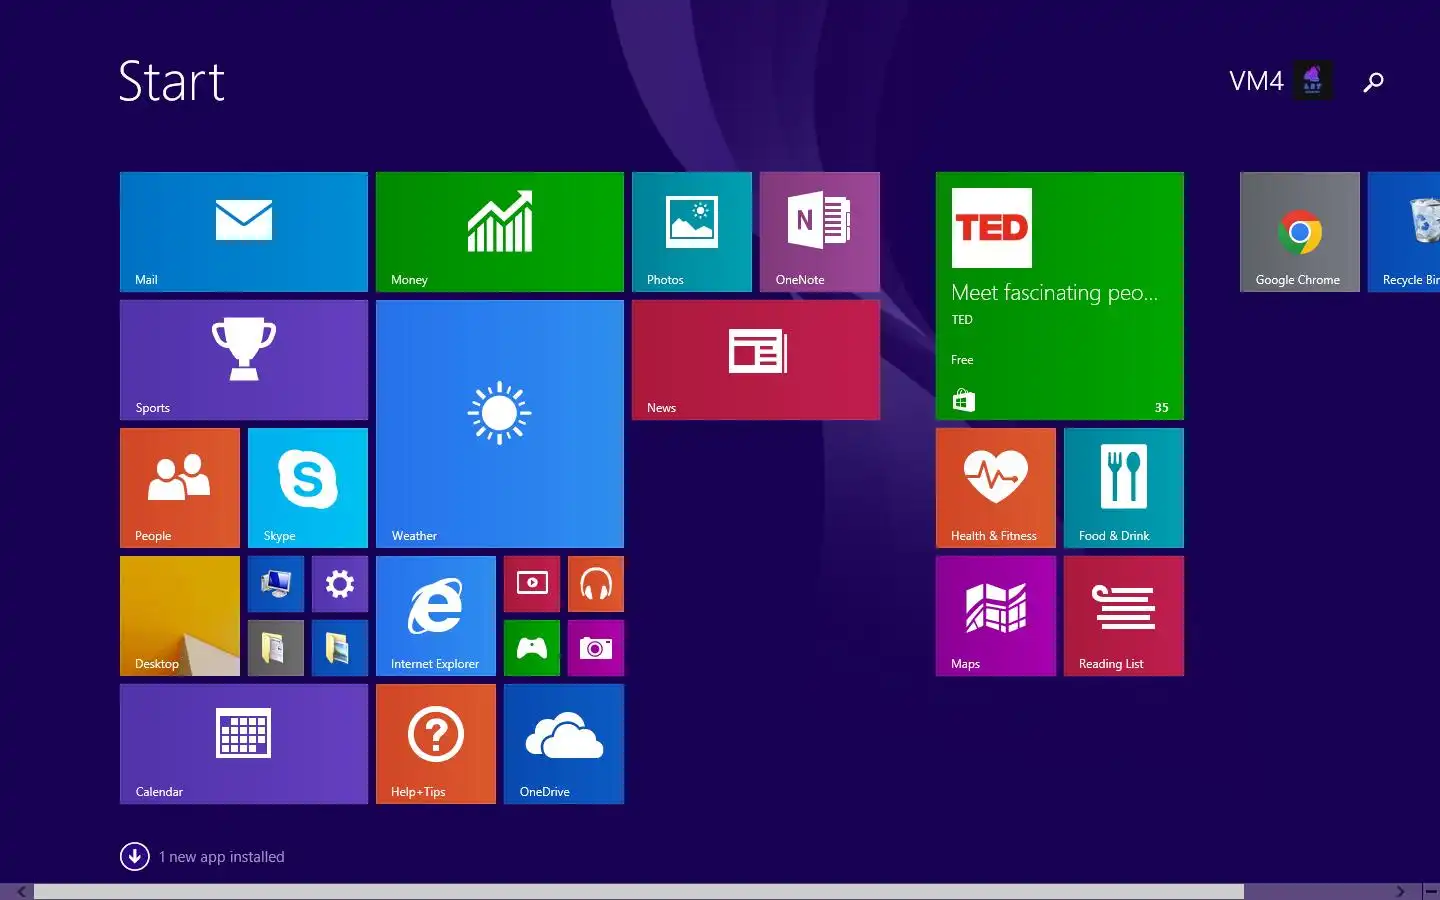Image resolution: width=1440 pixels, height=900 pixels.
Task: Click the search magnifier icon
Action: [1374, 82]
